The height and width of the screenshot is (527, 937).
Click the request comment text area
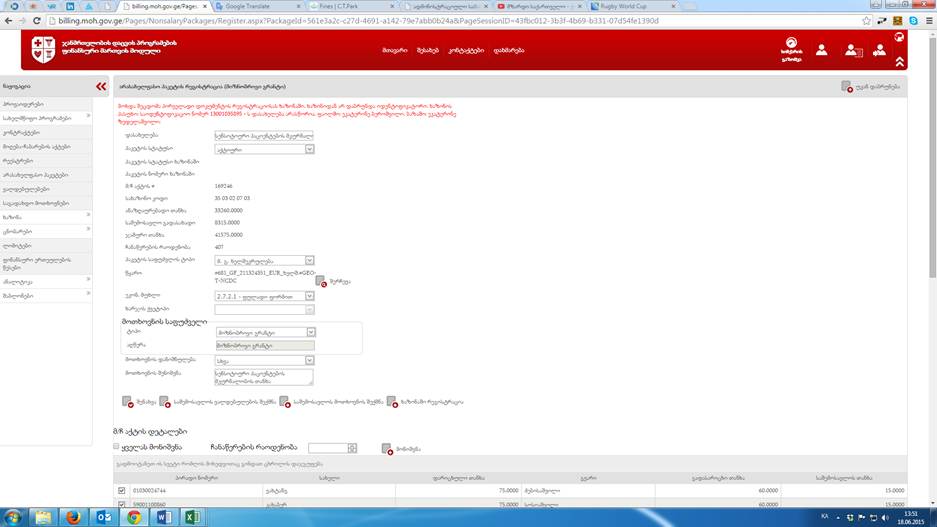pyautogui.click(x=264, y=377)
